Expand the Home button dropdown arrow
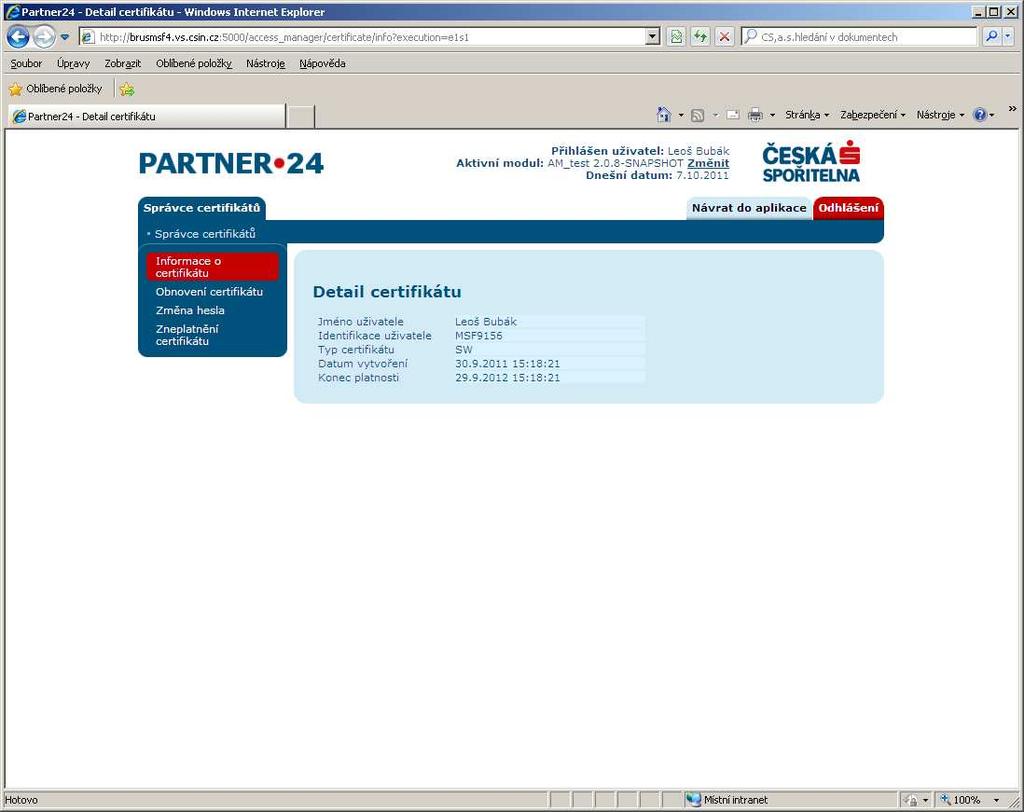This screenshot has height=812, width=1024. [680, 115]
